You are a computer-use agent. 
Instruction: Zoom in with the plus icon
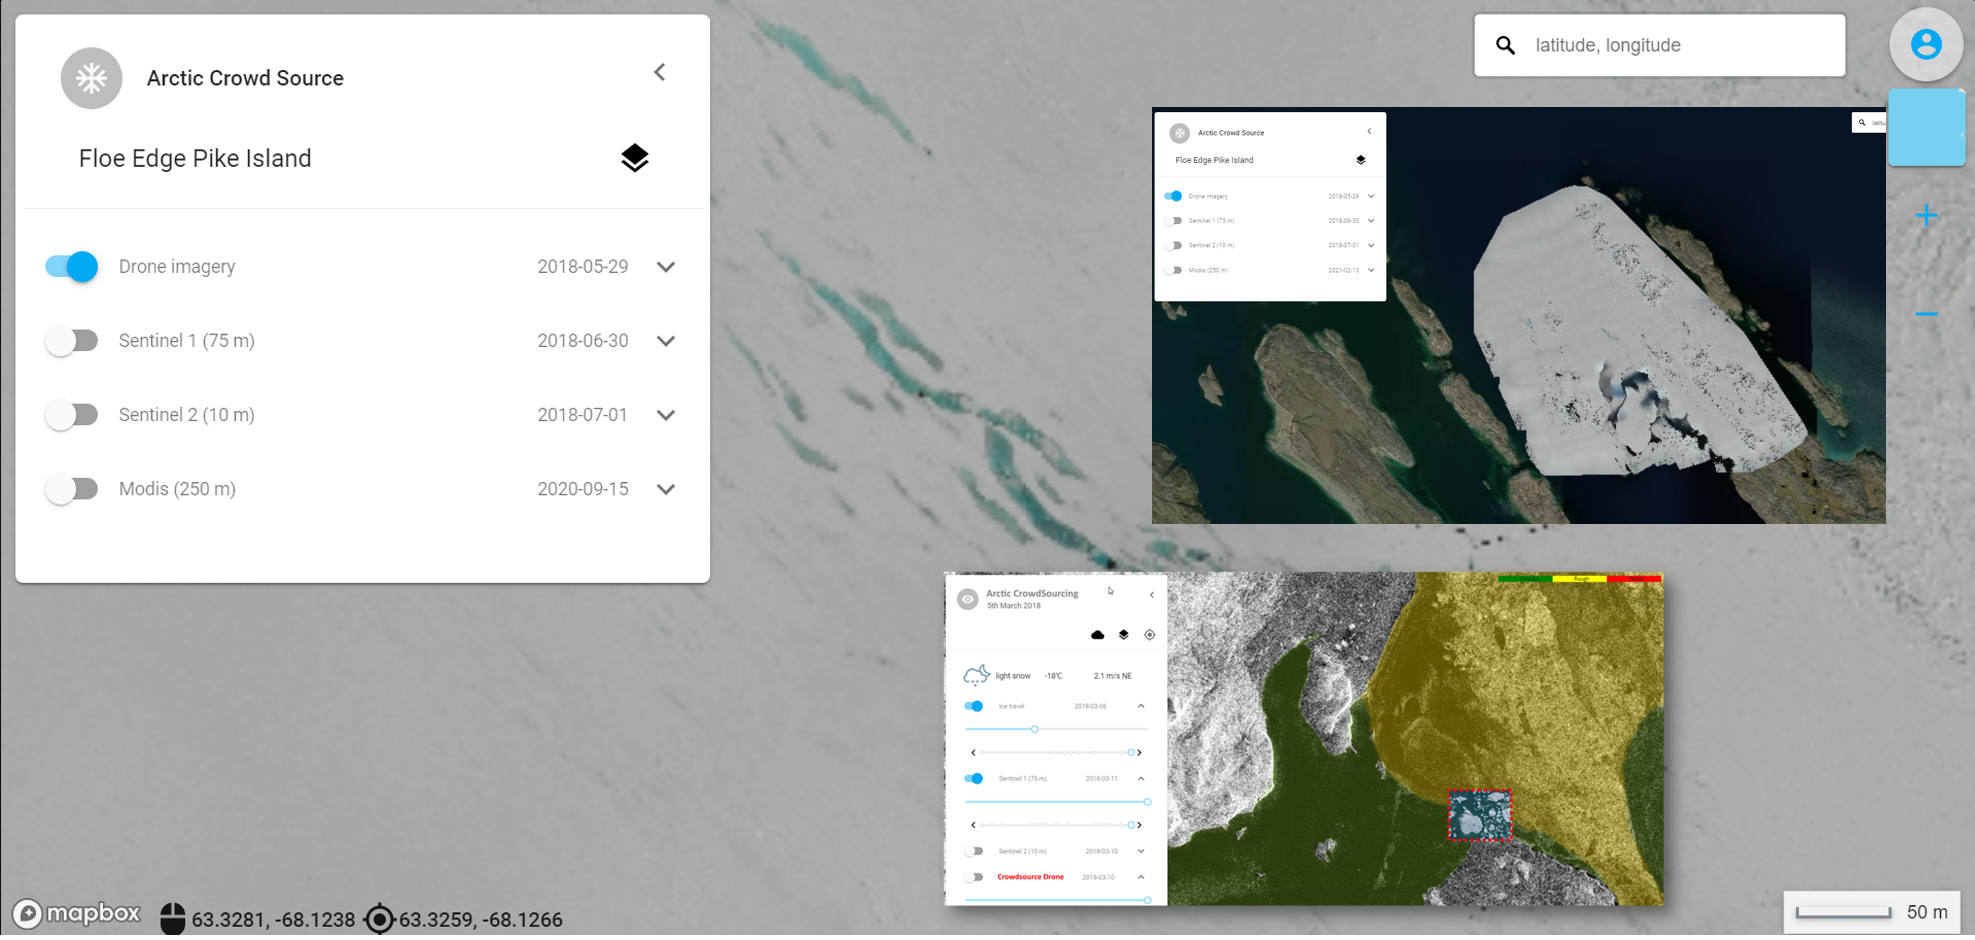(x=1926, y=214)
